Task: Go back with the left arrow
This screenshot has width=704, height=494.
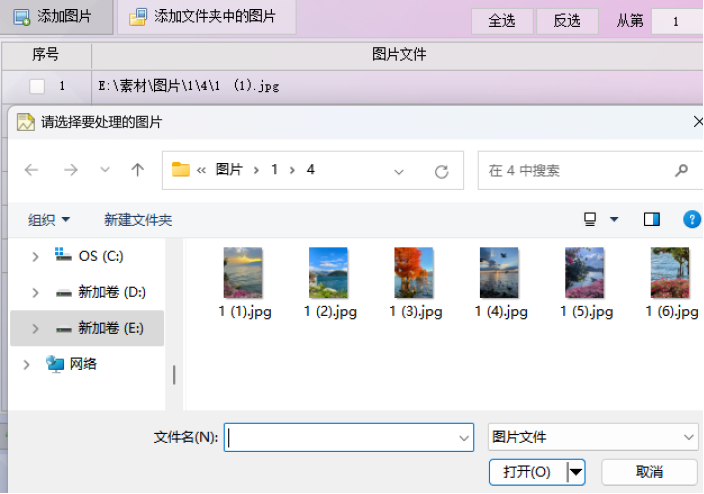Action: tap(31, 170)
